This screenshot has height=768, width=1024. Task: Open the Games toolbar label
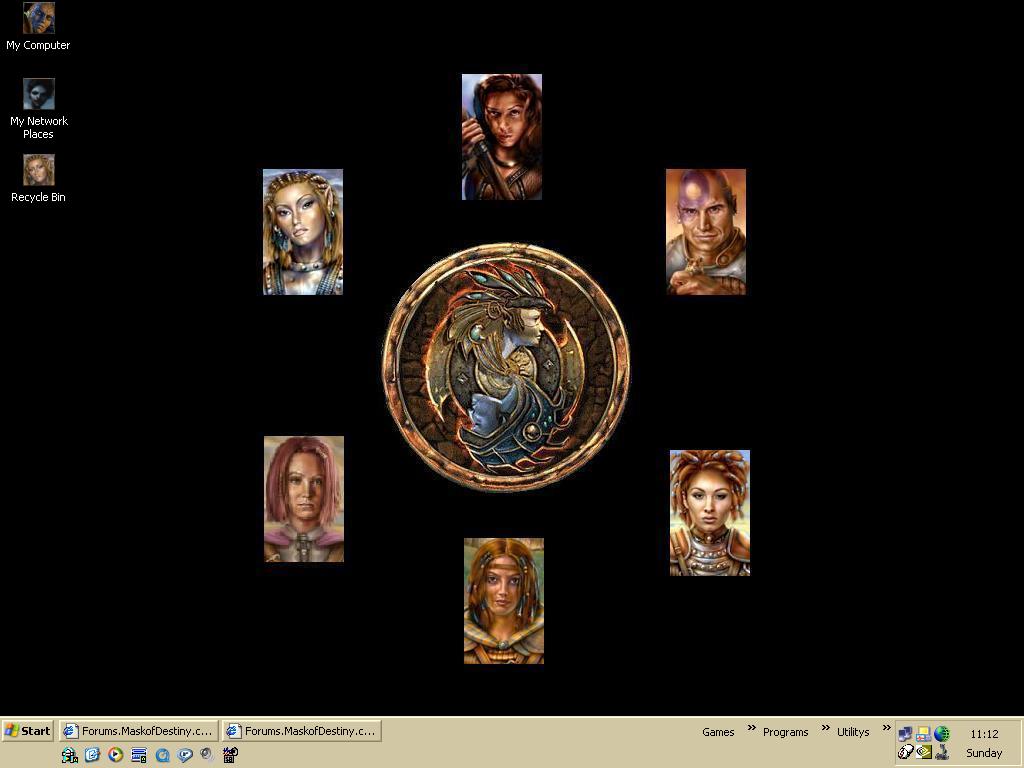(x=718, y=732)
